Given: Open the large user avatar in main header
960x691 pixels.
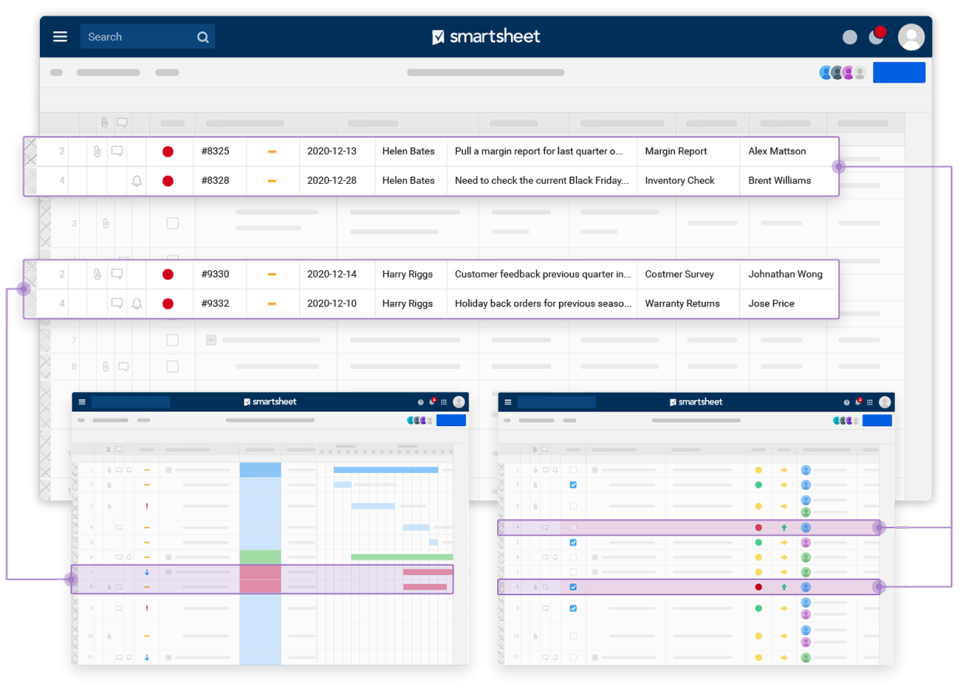Looking at the screenshot, I should tap(911, 37).
